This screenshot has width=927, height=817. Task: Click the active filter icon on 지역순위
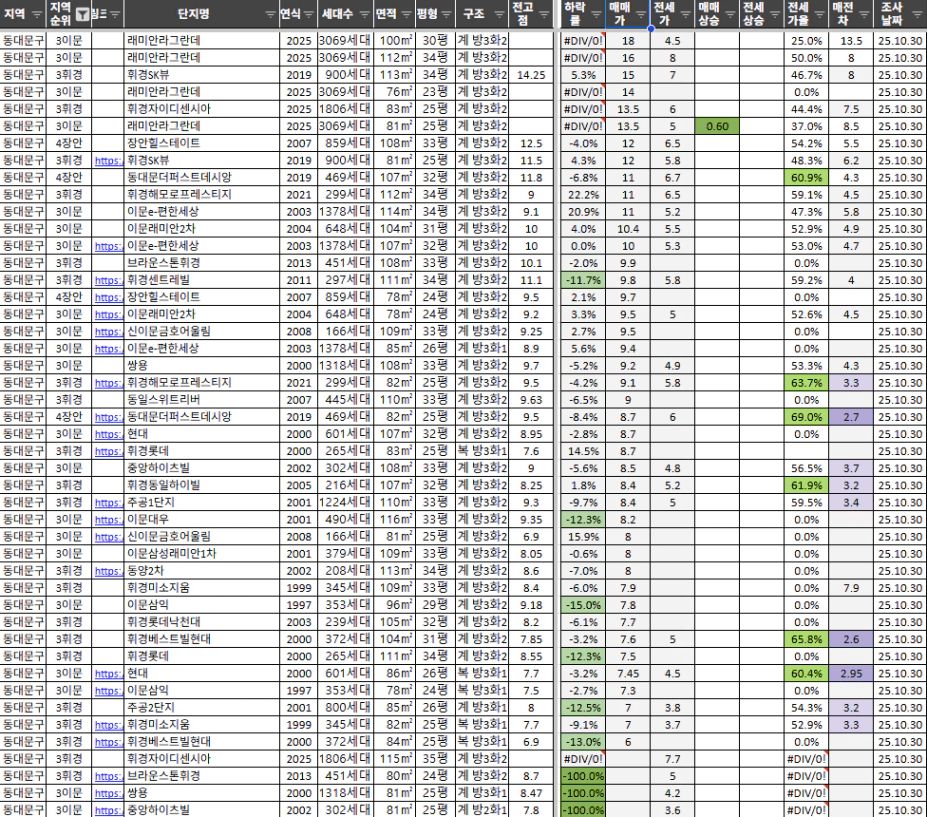coord(81,16)
